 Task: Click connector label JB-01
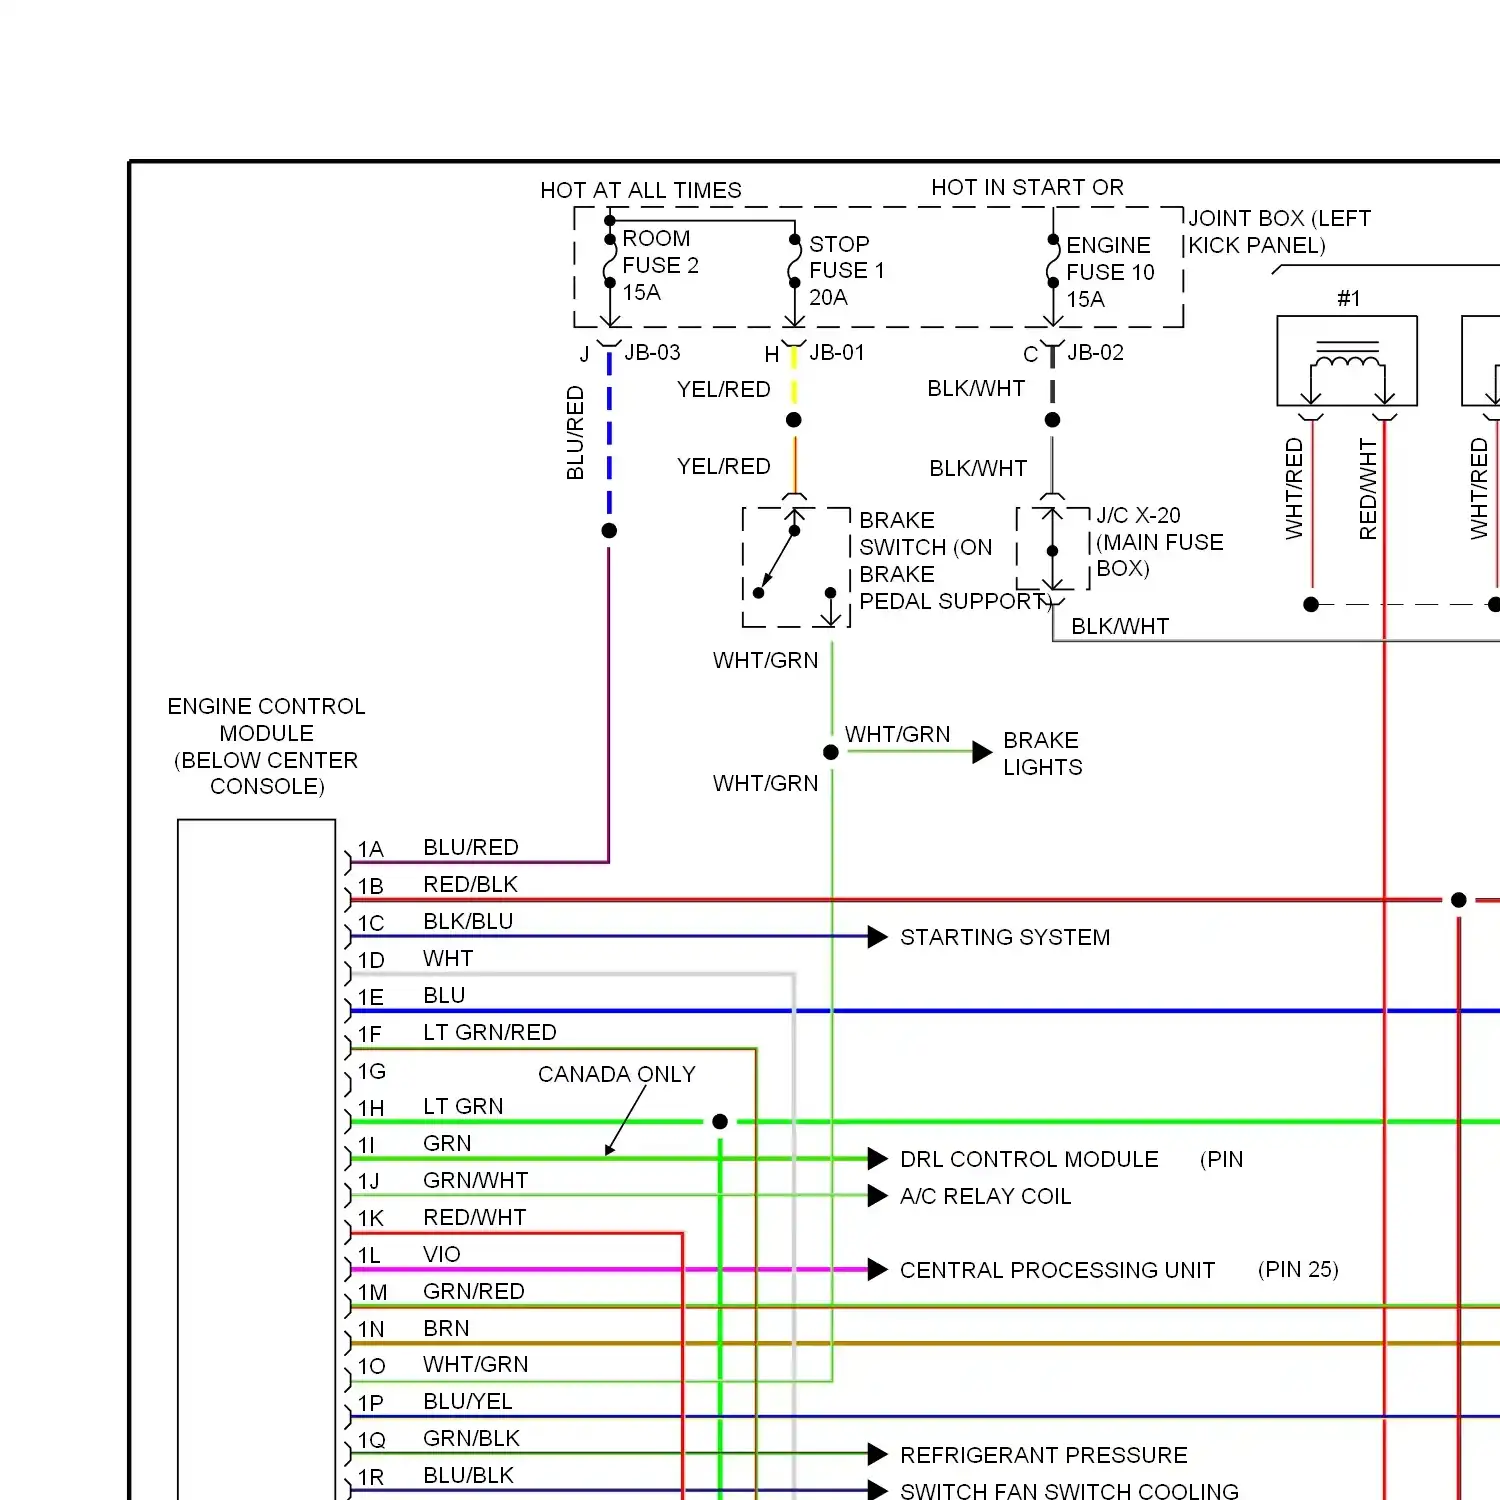[836, 352]
